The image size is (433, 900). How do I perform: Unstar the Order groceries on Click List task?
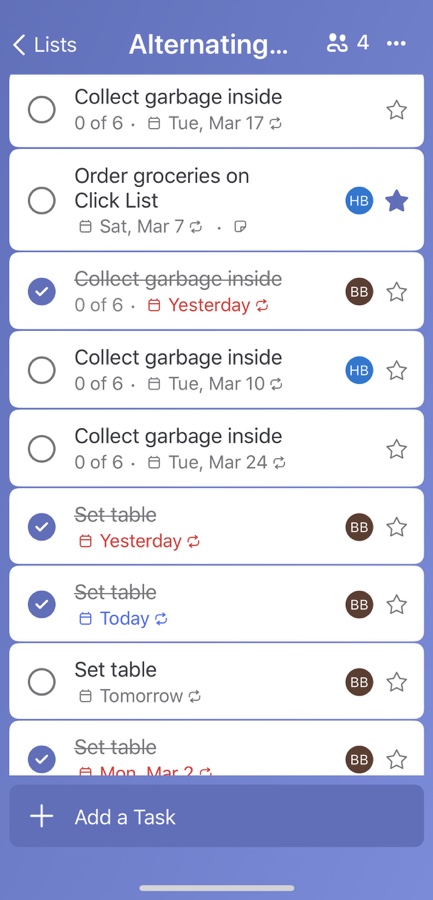point(396,201)
